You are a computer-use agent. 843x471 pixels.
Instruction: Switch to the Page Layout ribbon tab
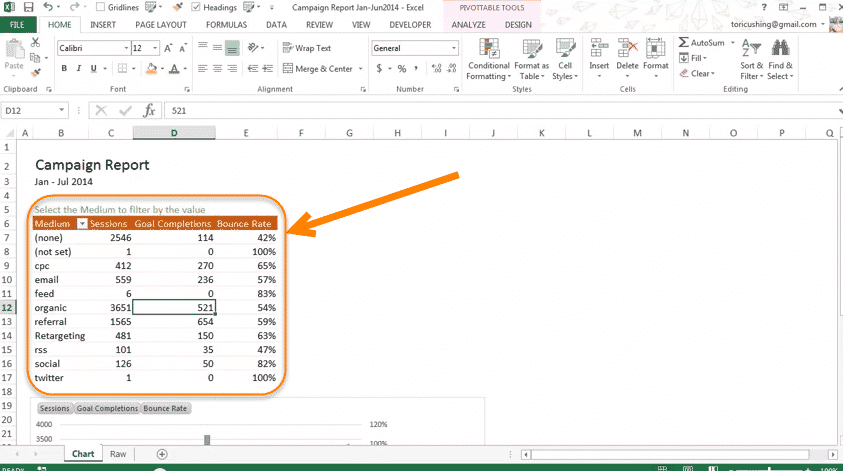160,24
